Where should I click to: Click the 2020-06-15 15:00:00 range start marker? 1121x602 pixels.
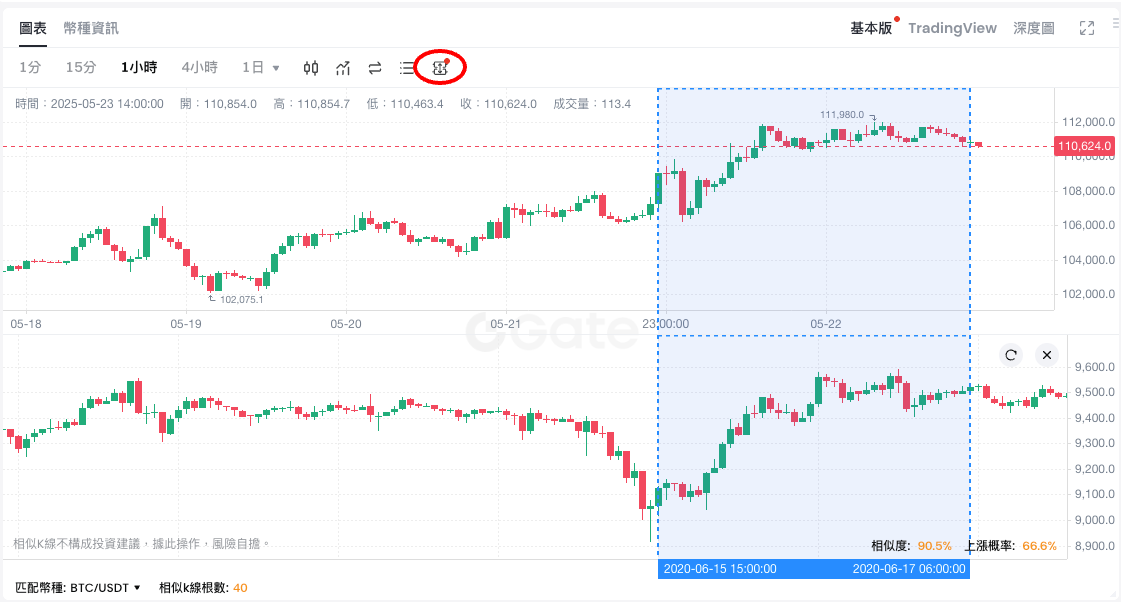pyautogui.click(x=720, y=569)
